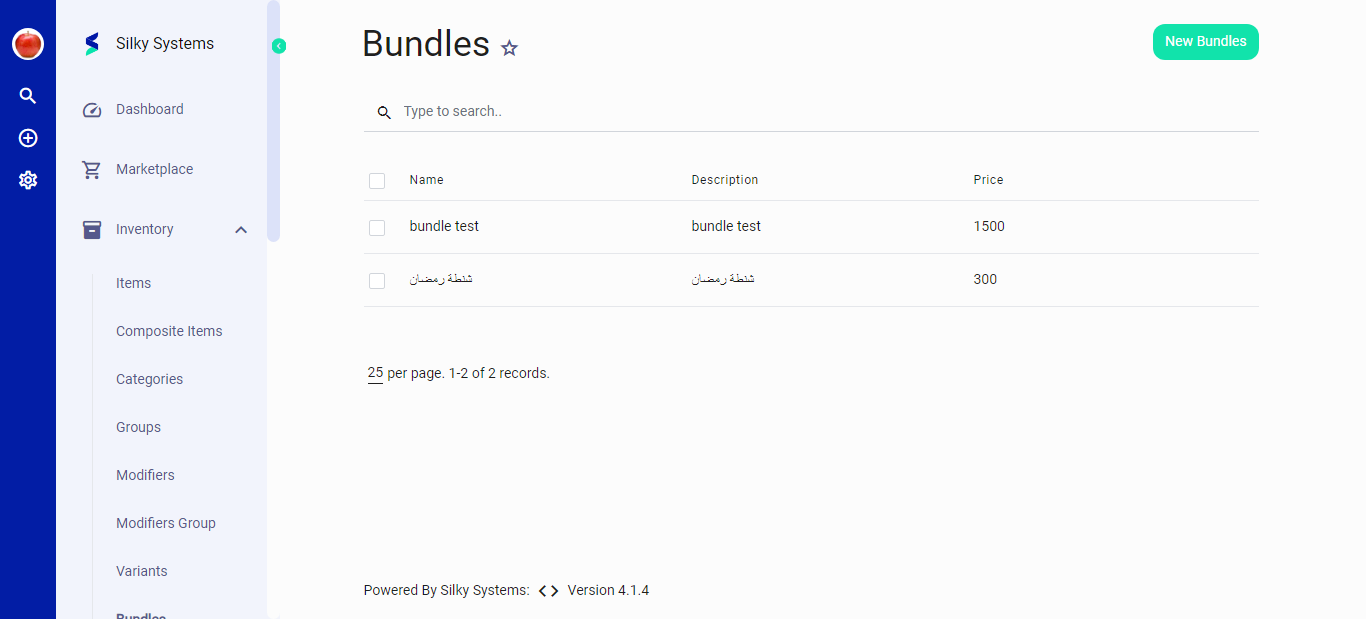The width and height of the screenshot is (1366, 619).
Task: Collapse the Inventory menu chevron
Action: coord(240,229)
